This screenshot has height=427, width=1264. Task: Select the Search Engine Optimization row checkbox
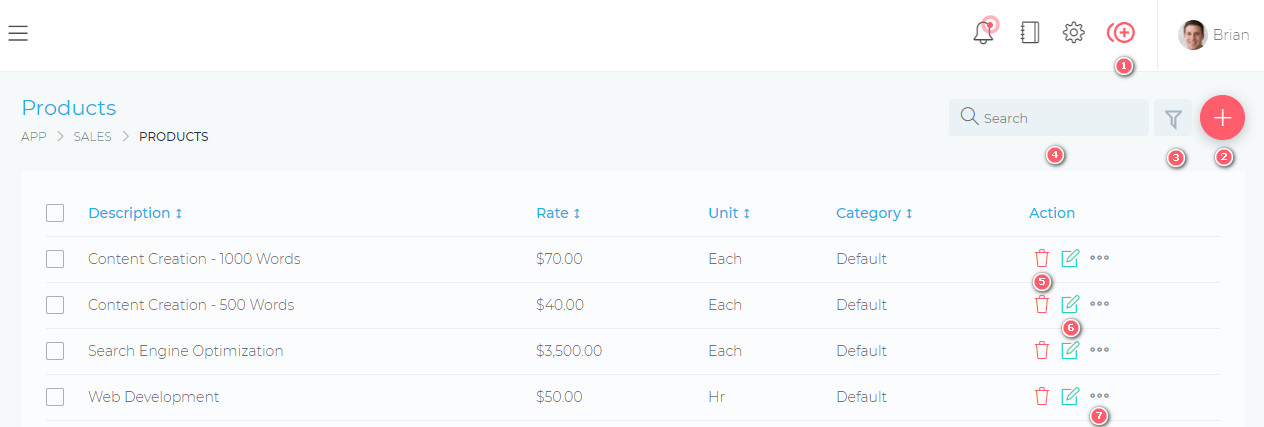(x=55, y=351)
